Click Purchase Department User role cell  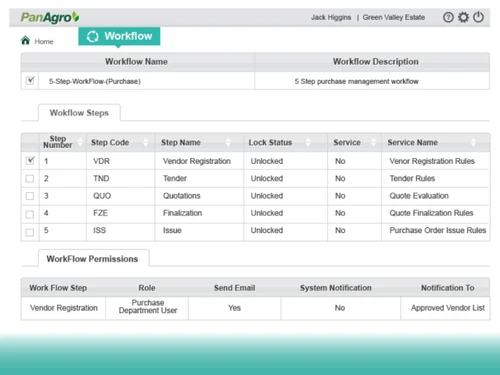(x=148, y=307)
